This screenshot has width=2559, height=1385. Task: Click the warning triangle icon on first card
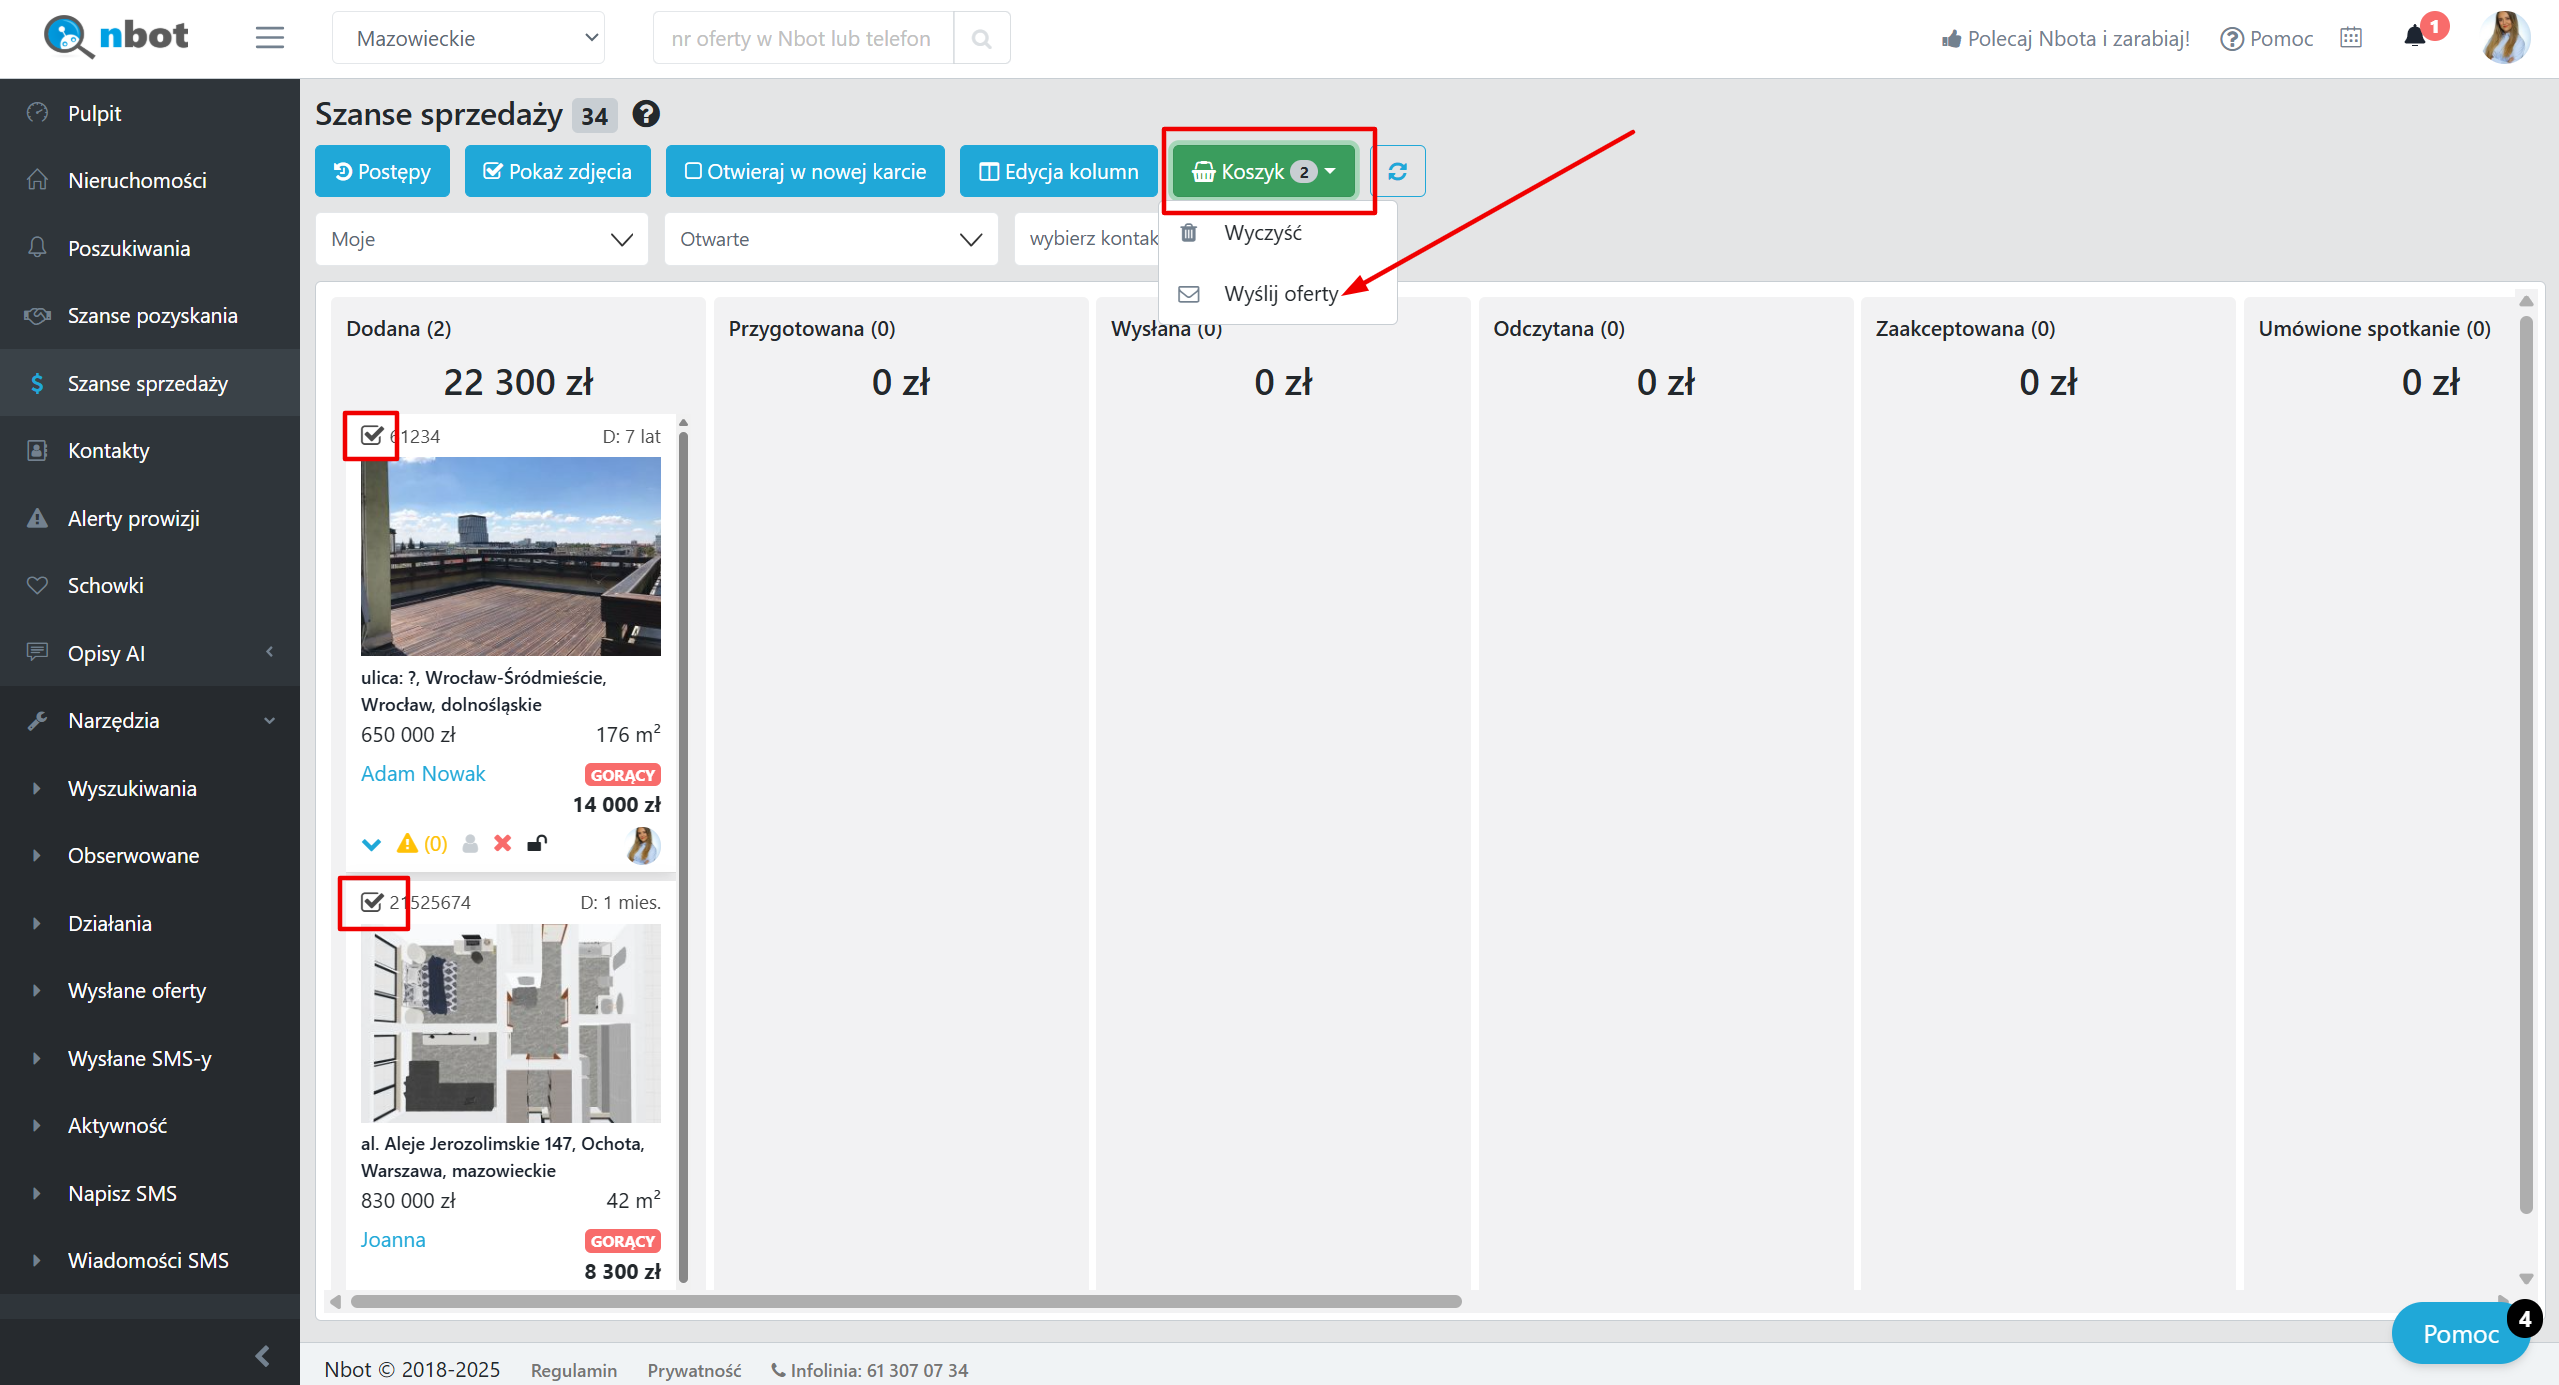406,843
